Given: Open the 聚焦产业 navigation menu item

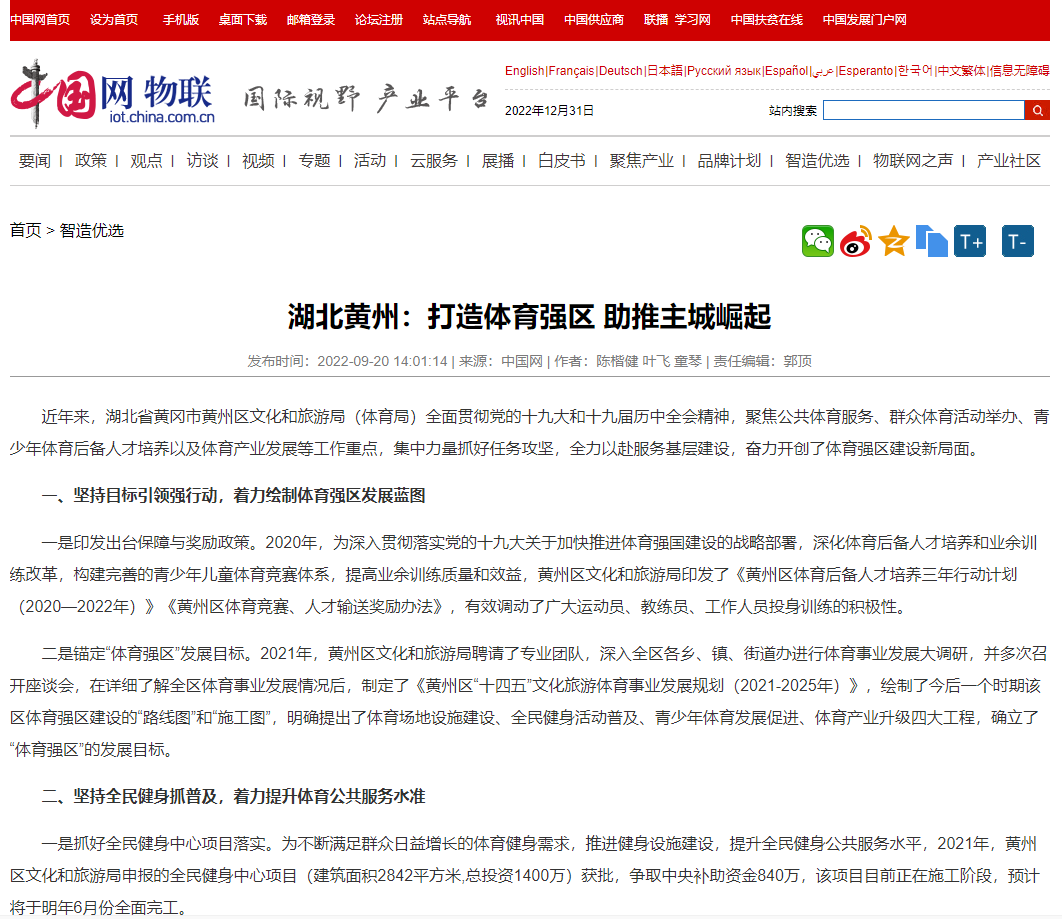Looking at the screenshot, I should pos(641,161).
